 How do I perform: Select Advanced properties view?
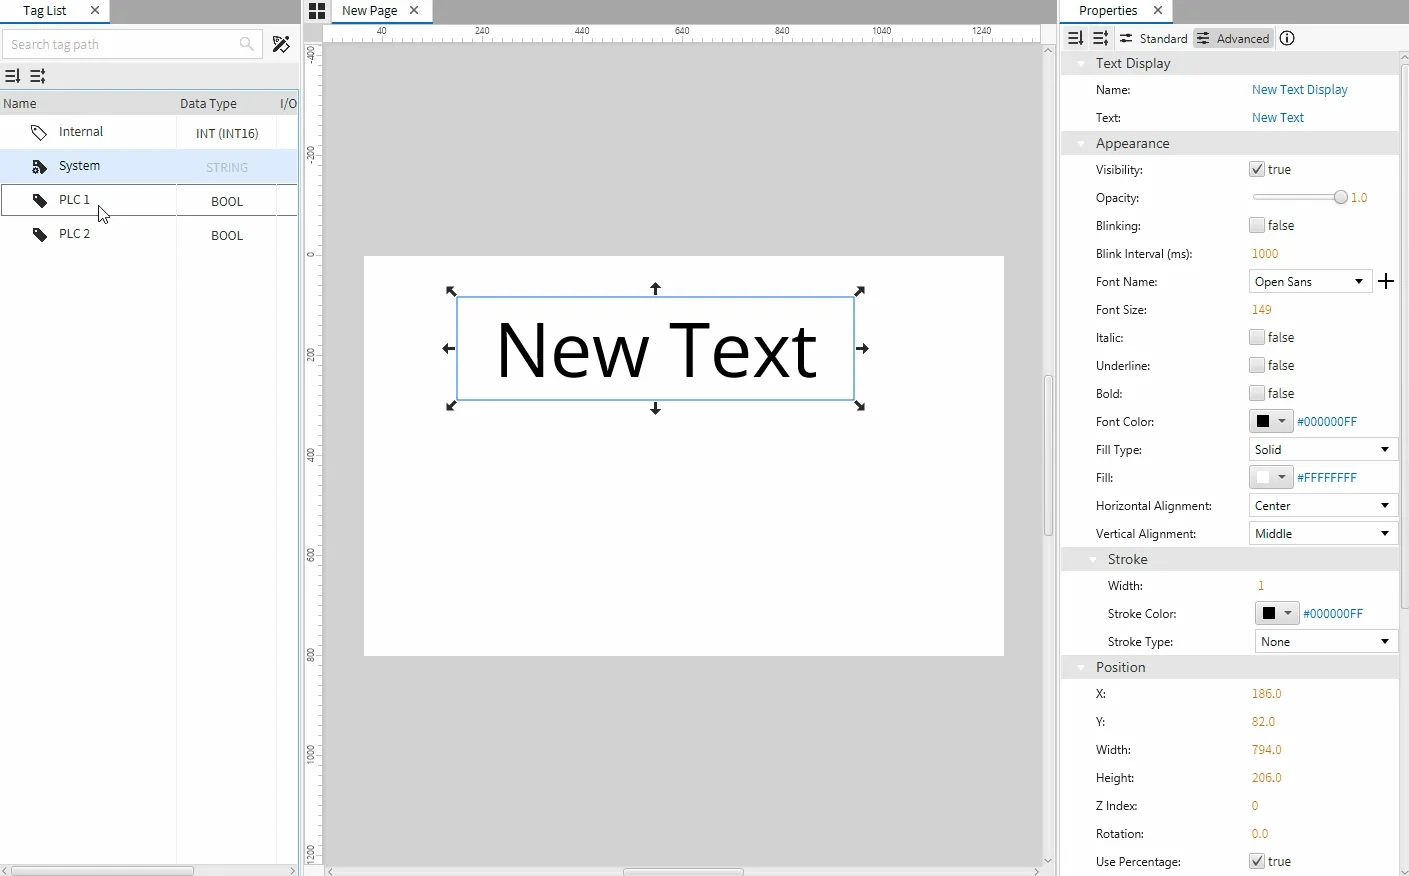pyautogui.click(x=1233, y=38)
